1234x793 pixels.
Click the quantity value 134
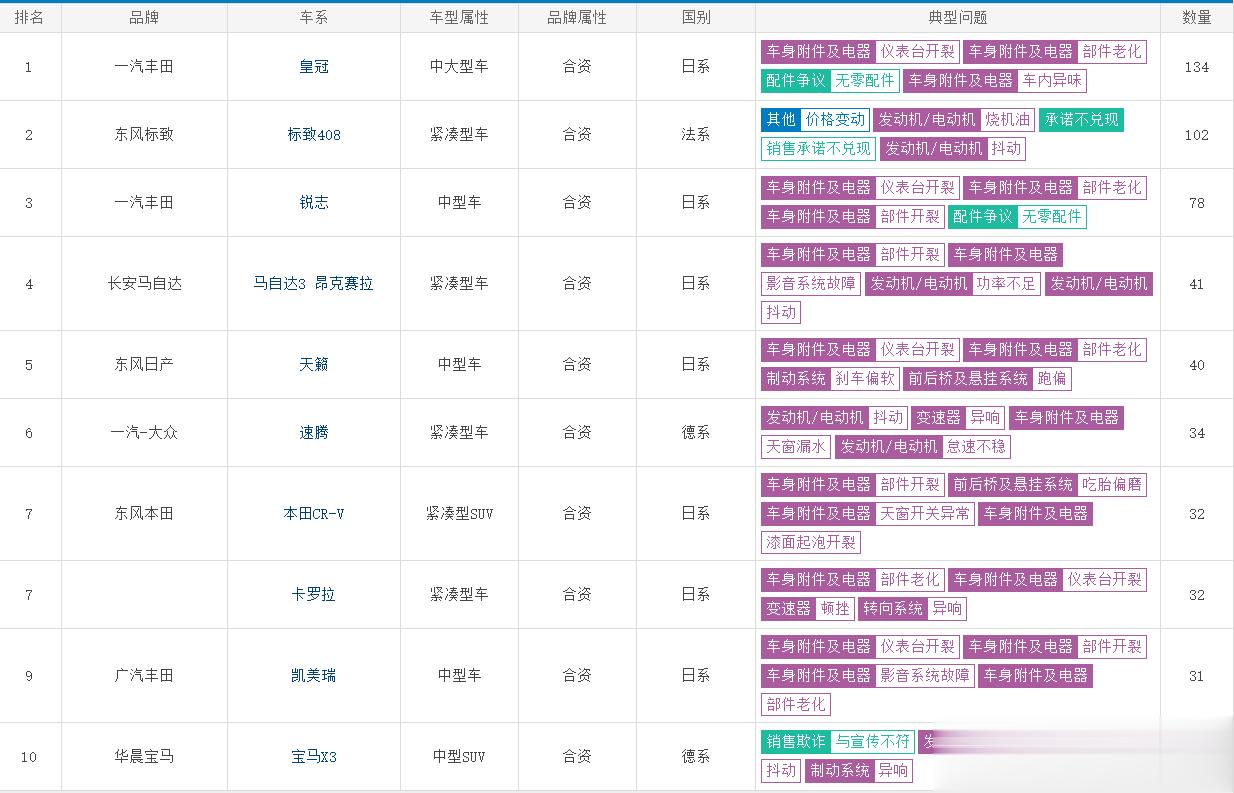tap(1197, 67)
